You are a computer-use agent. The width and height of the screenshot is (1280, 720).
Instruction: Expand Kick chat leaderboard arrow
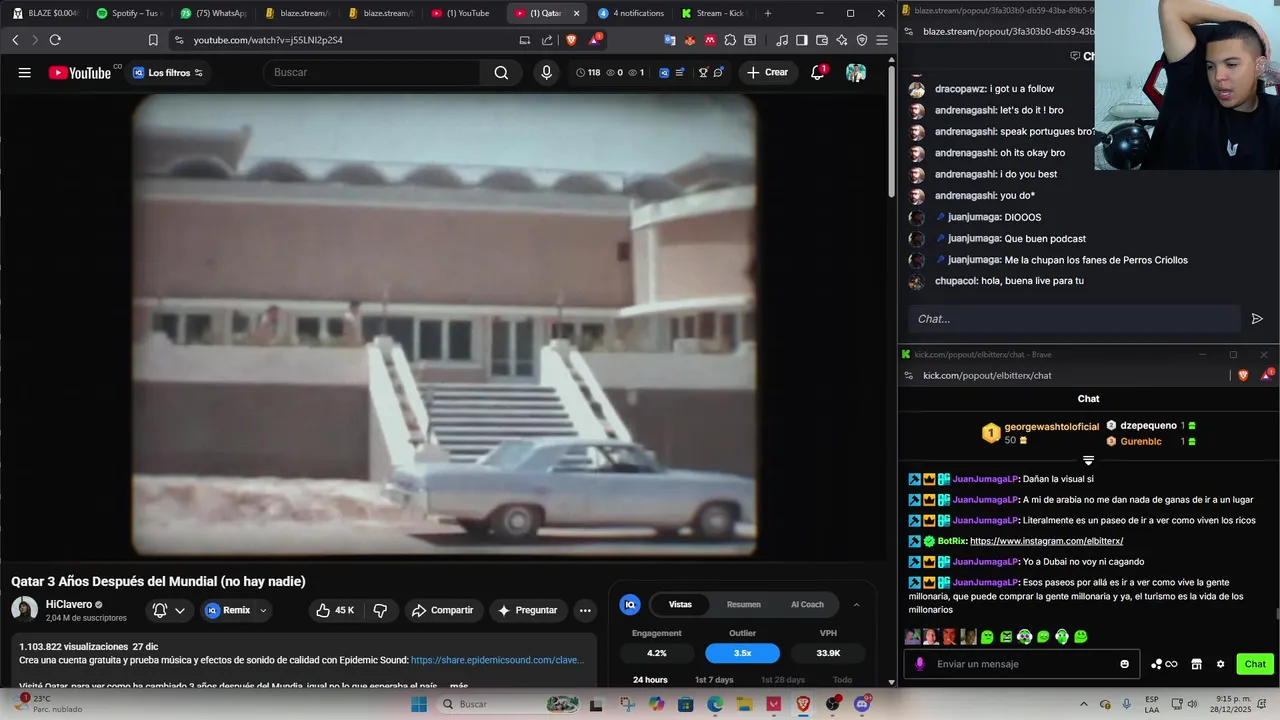(x=1088, y=461)
